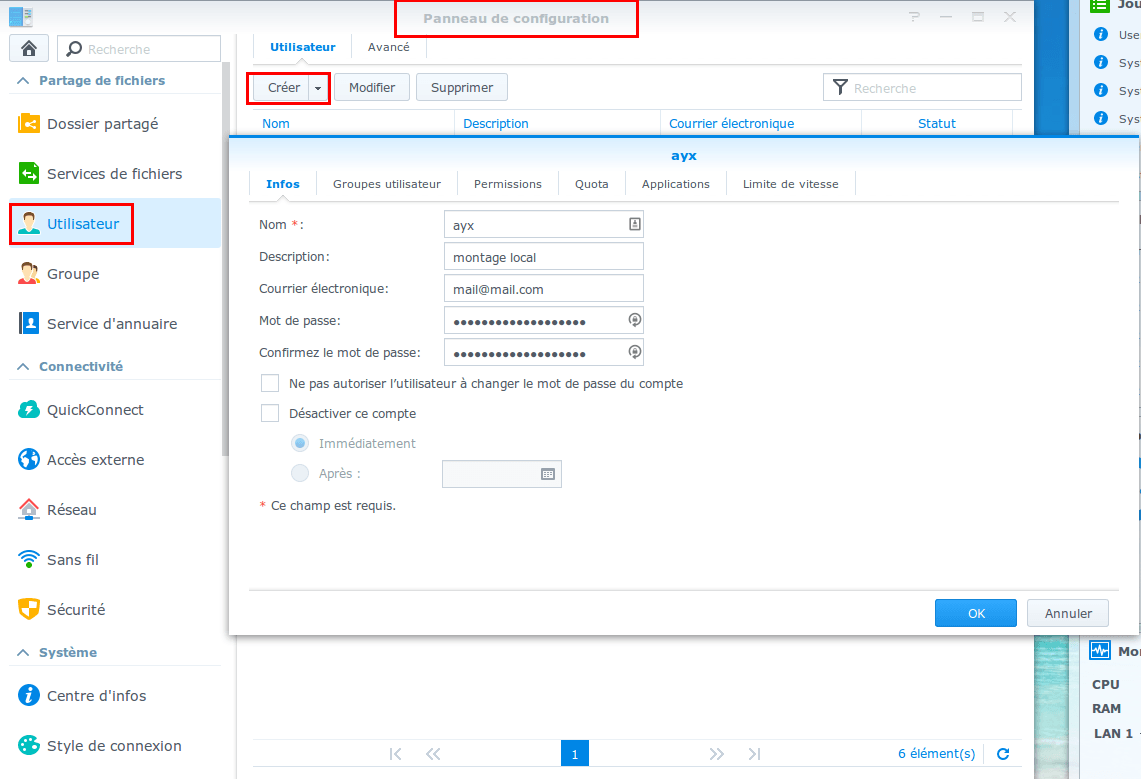Click the Courrier électronique input field
1141x779 pixels.
(544, 289)
